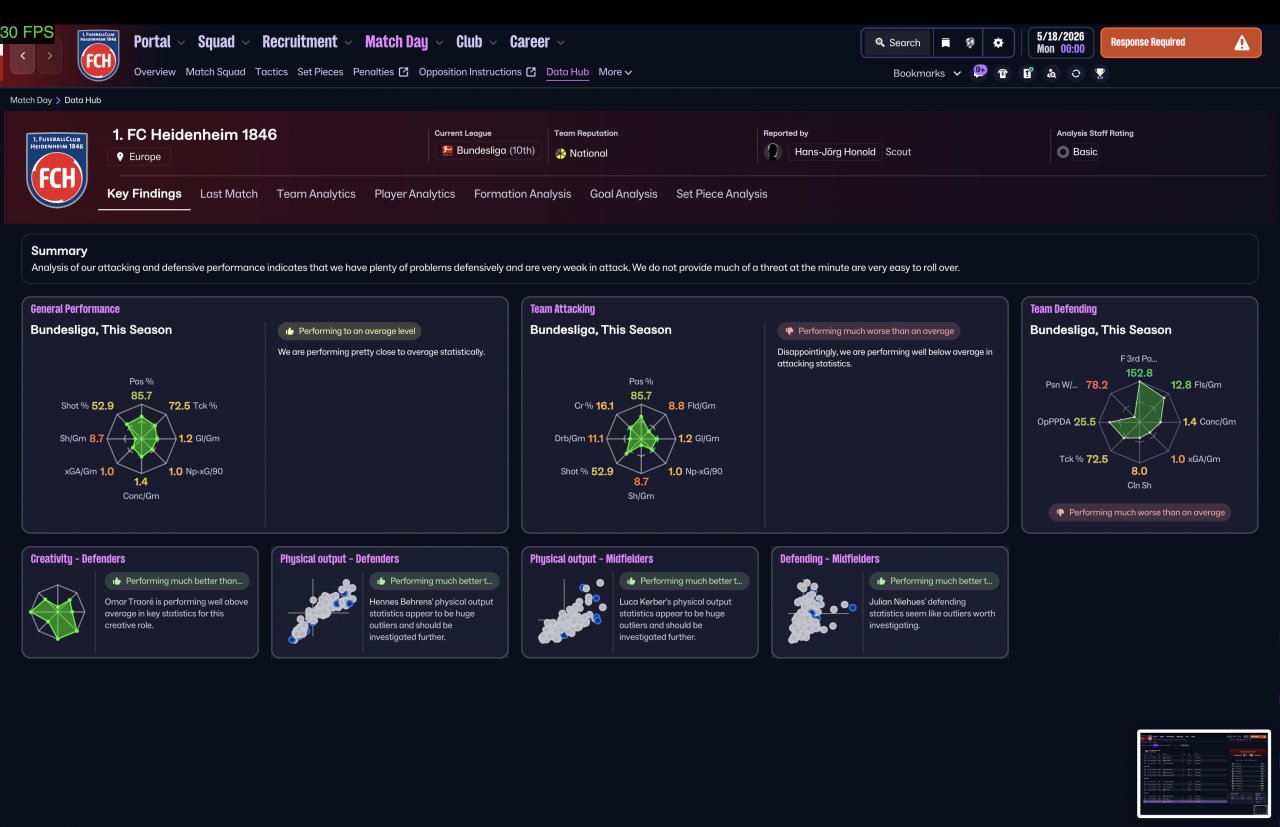Click the player search icon in bookmarks bar
The image size is (1280, 827).
[1051, 73]
